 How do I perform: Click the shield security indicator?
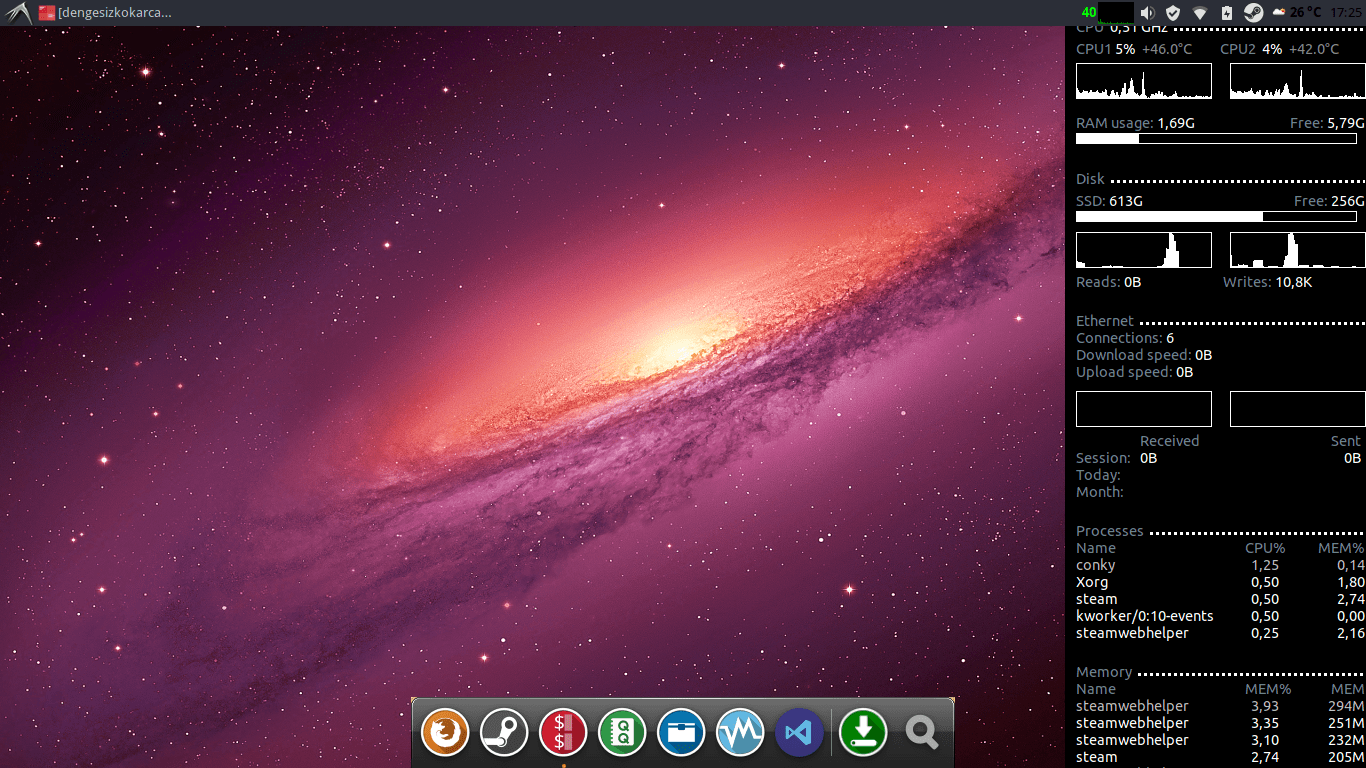(x=1172, y=13)
